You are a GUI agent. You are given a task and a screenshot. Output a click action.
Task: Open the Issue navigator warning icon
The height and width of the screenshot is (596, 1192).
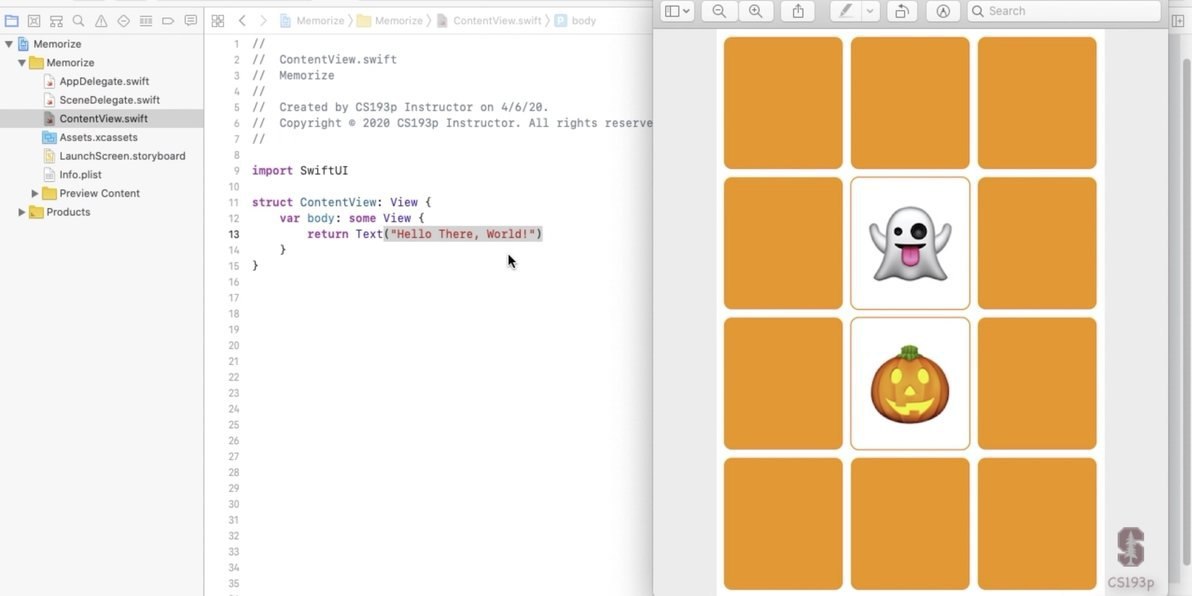(x=101, y=21)
